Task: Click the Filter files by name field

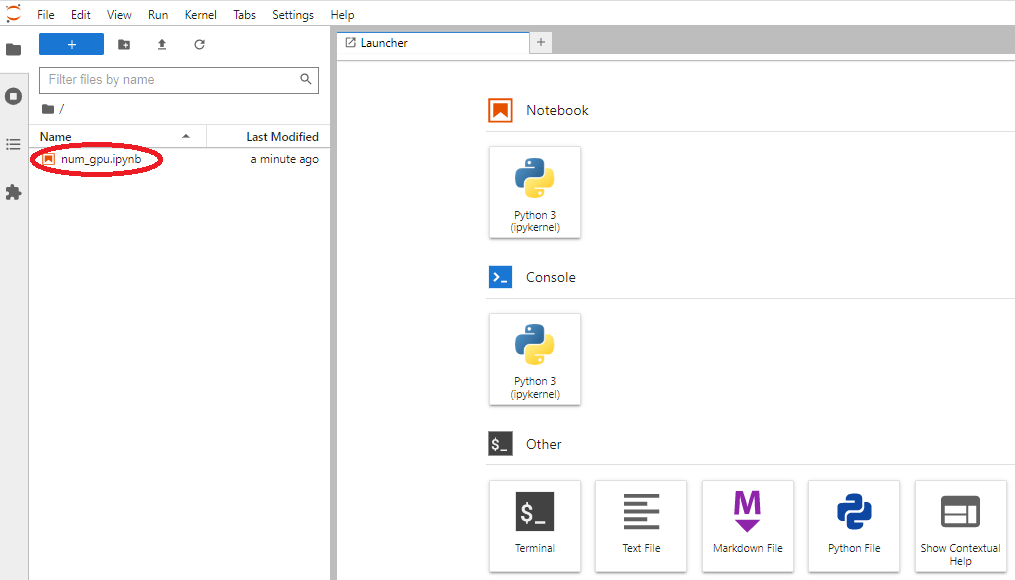Action: (x=170, y=80)
